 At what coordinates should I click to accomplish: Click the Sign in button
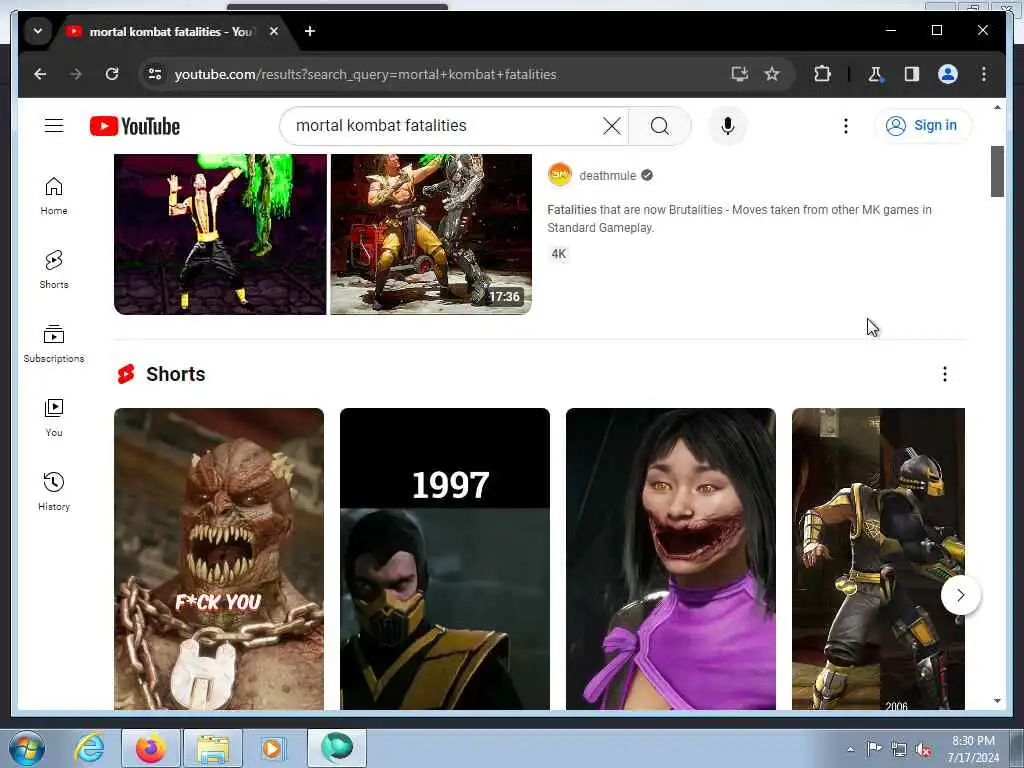click(922, 125)
